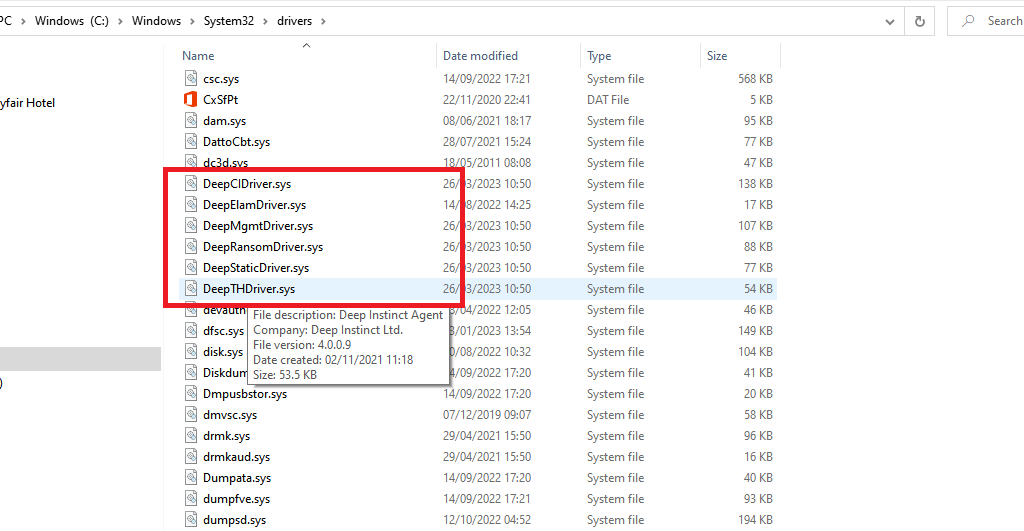1024x531 pixels.
Task: Click the Dumpata.sys file icon
Action: 191,477
